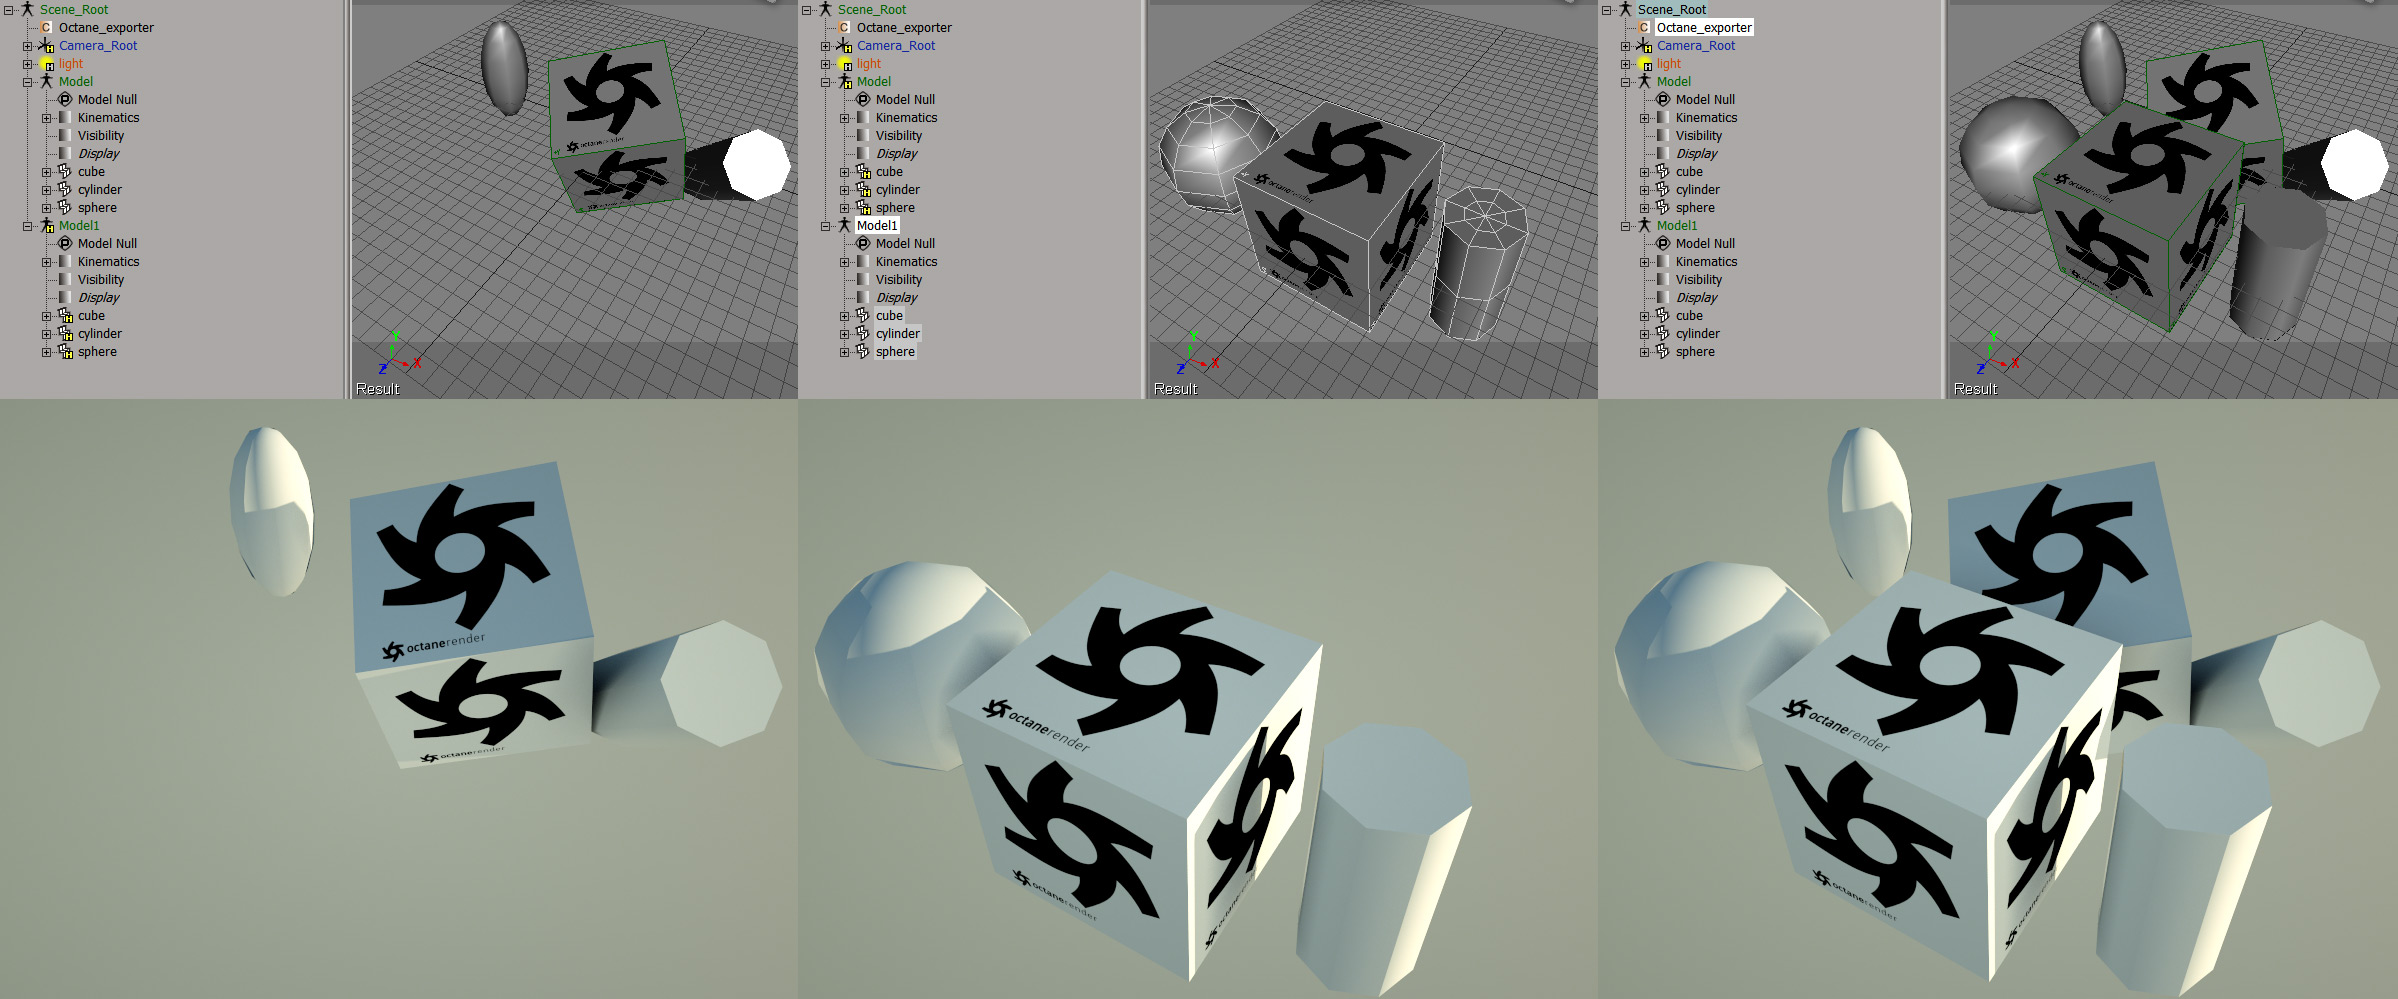The height and width of the screenshot is (999, 2398).
Task: Click the sphere icon under Model in the middle panel
Action: pyautogui.click(x=863, y=208)
